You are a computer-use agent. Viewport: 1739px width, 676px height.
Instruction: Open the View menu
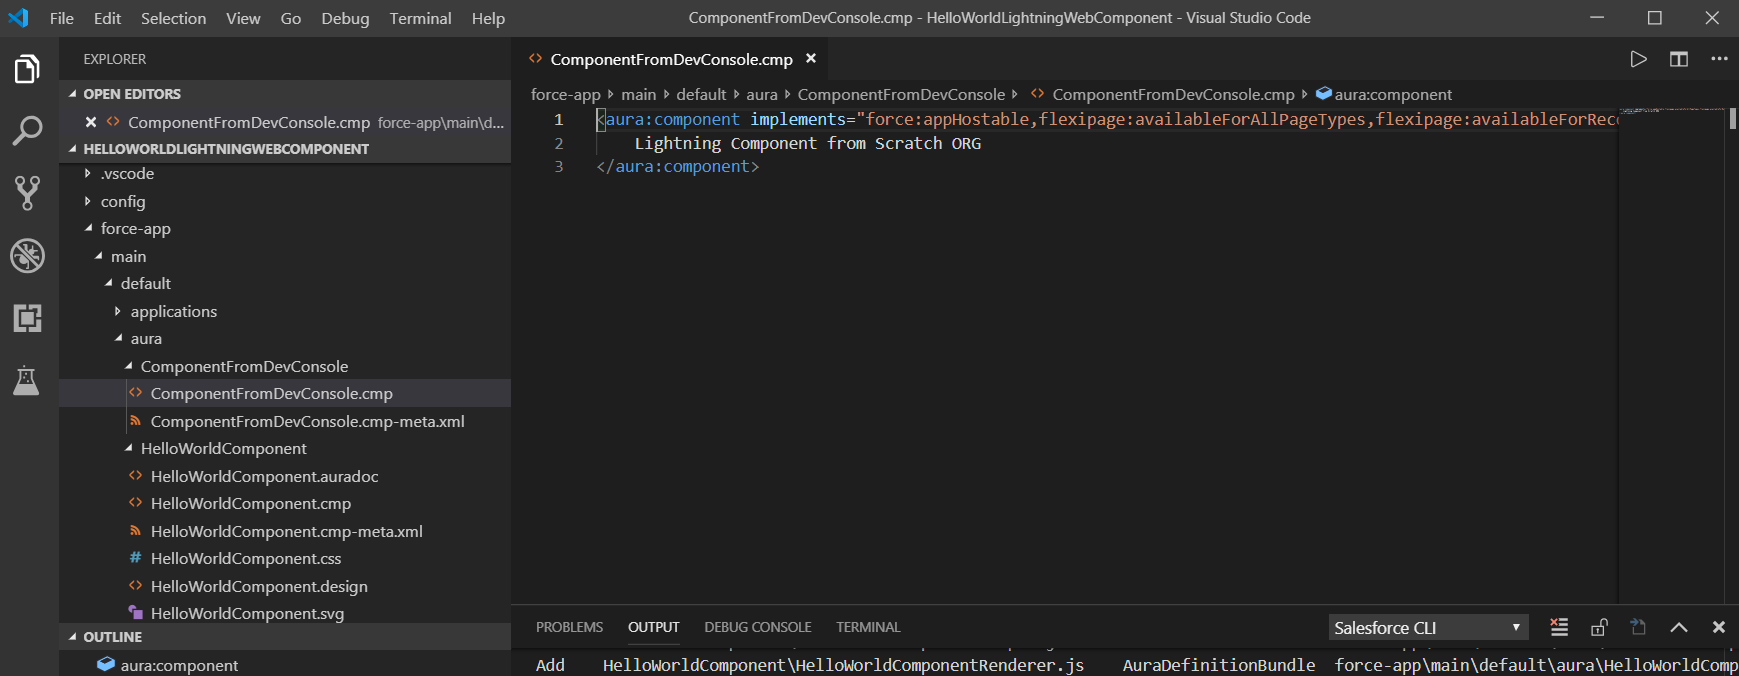243,18
